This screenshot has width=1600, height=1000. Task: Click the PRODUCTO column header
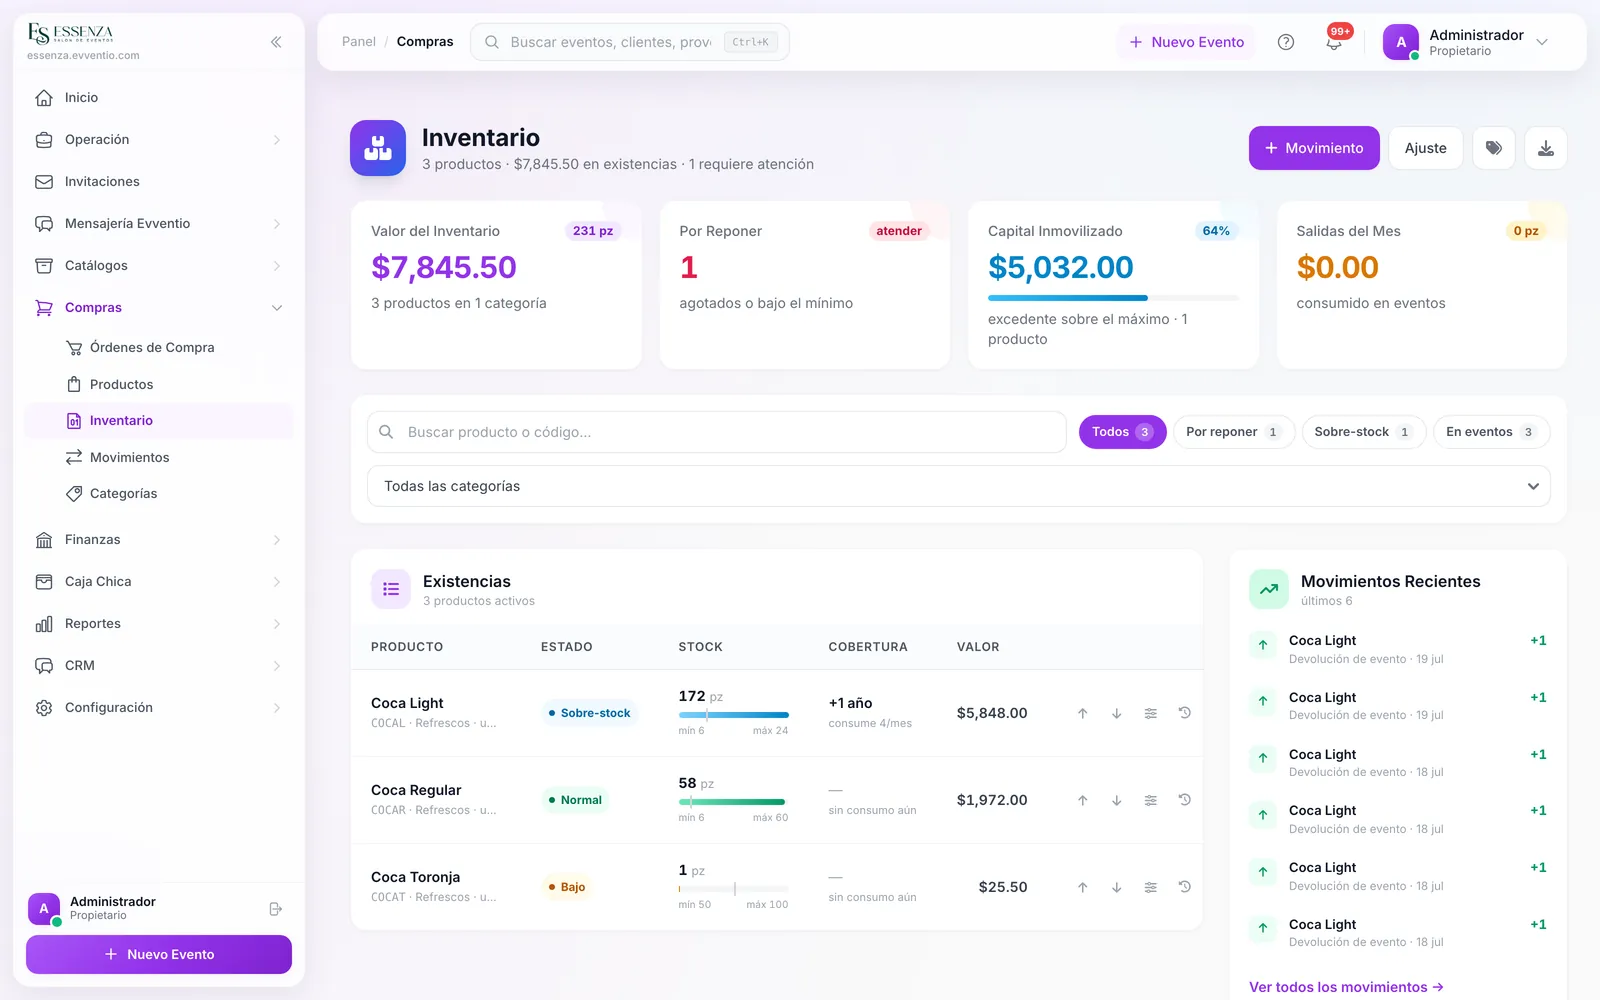click(x=407, y=647)
